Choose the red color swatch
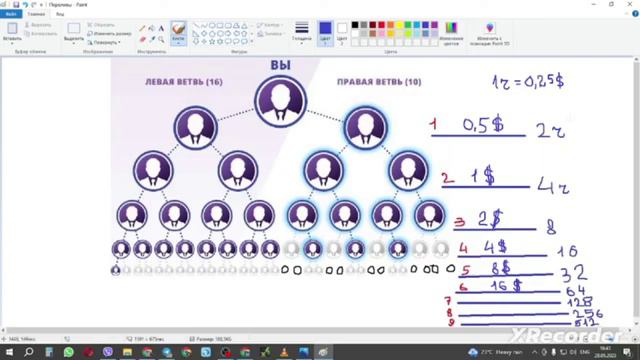 pyautogui.click(x=382, y=25)
